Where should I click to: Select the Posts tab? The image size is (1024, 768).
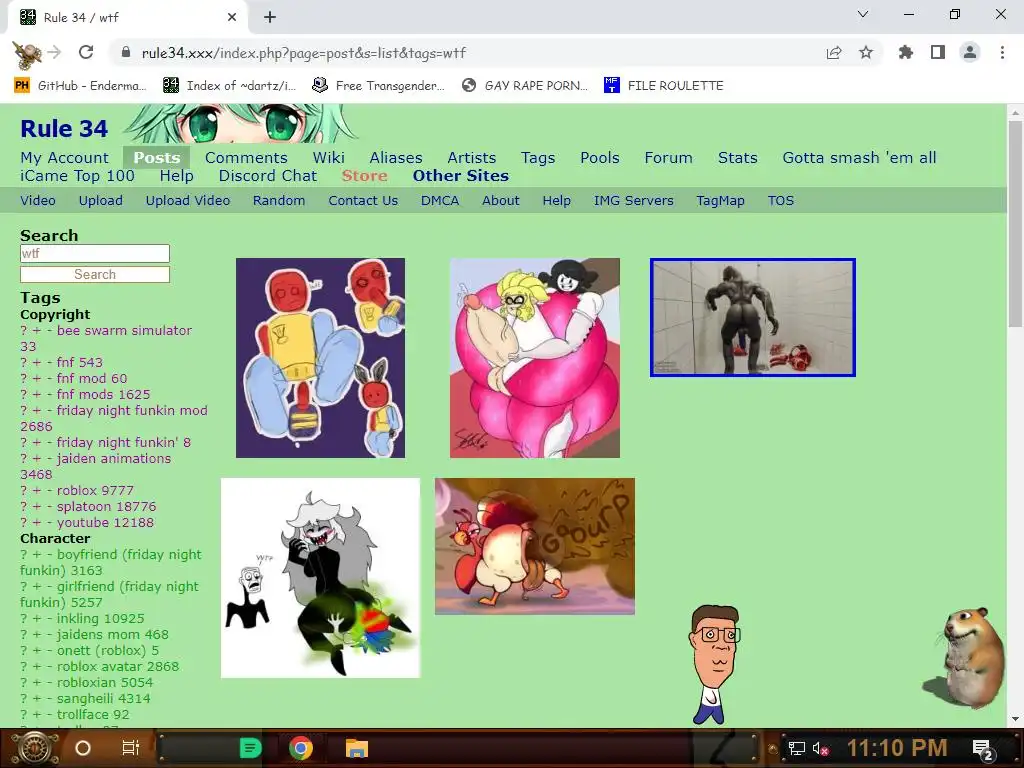pyautogui.click(x=157, y=157)
